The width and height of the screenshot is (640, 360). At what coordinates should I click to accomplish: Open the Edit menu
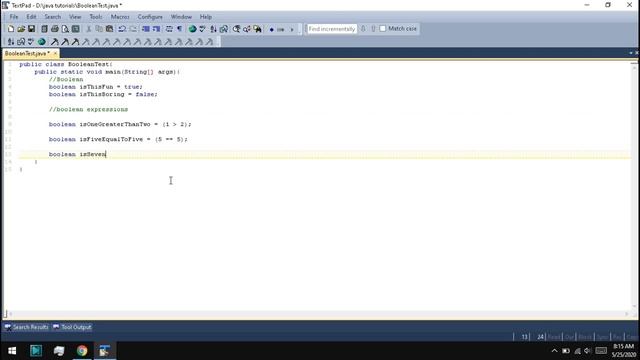[31, 17]
